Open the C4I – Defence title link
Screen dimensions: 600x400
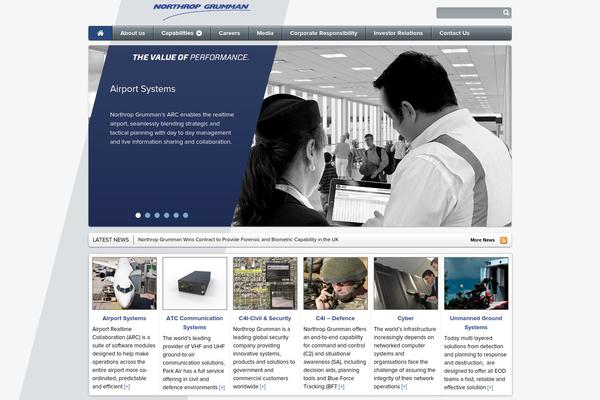click(335, 318)
